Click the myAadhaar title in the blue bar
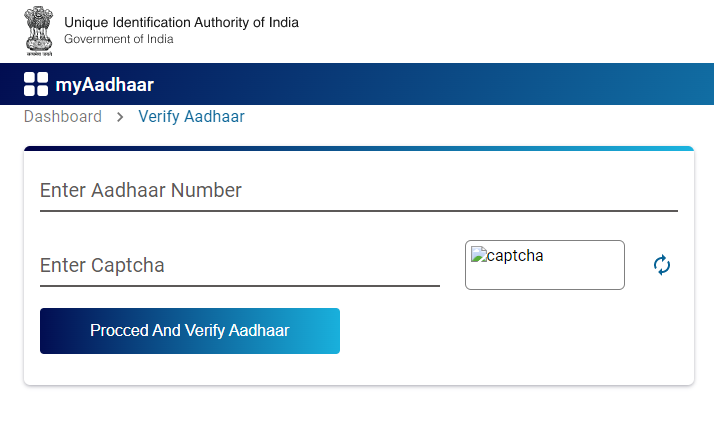This screenshot has height=446, width=714. click(x=105, y=85)
